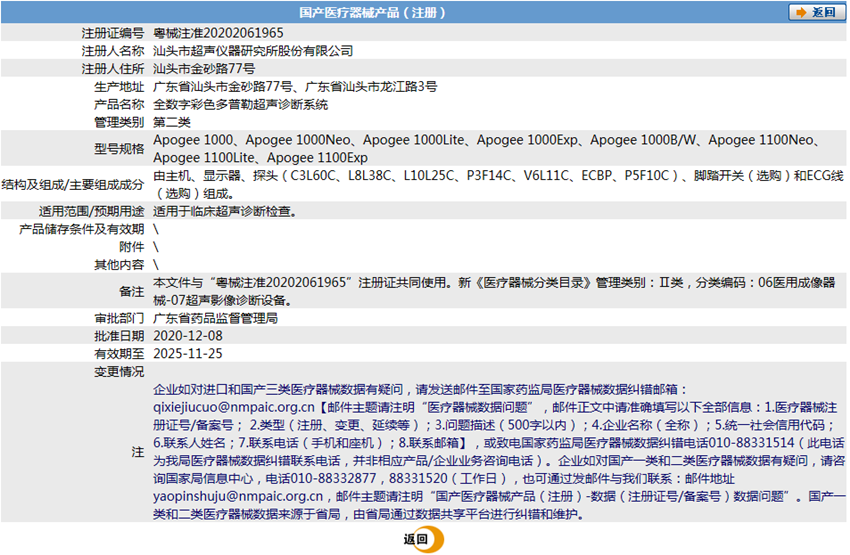Select phone number 010-88331514 in the notice
The image size is (850, 555).
click(x=751, y=443)
